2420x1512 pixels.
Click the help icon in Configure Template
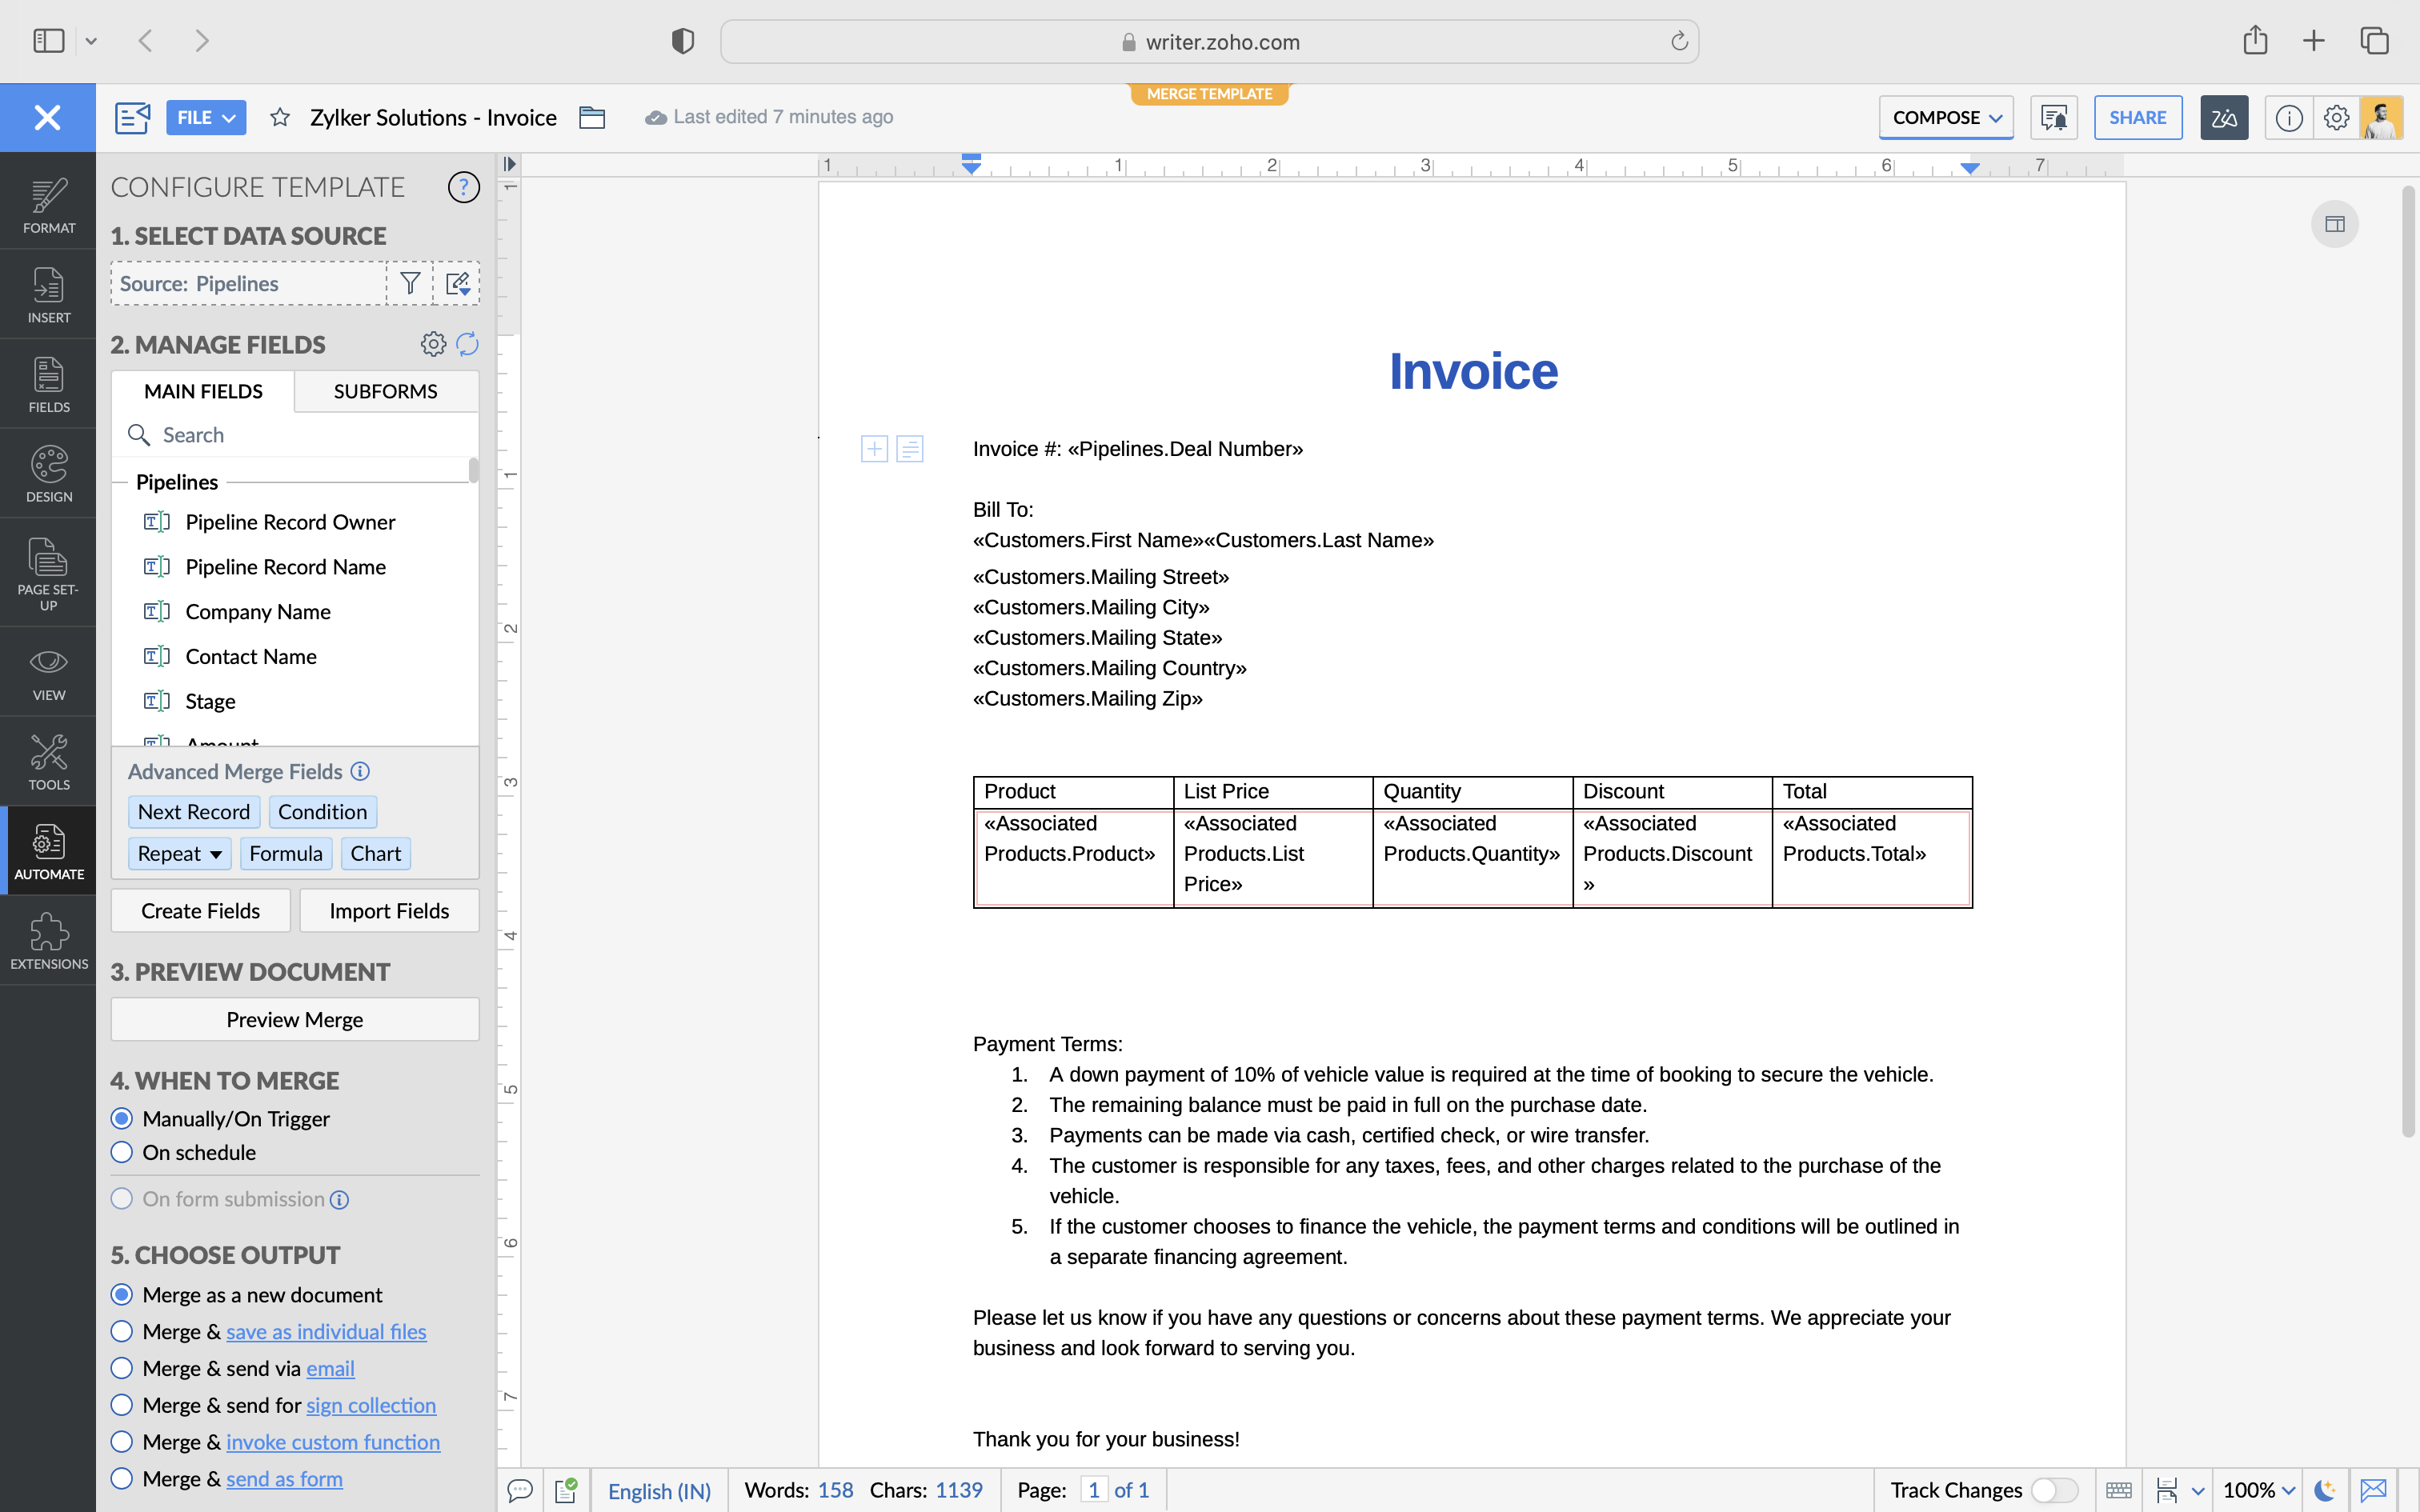click(x=463, y=187)
